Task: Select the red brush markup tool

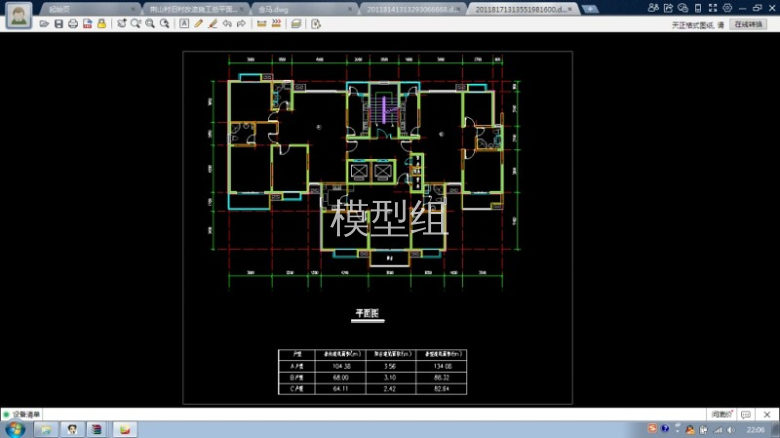Action: (x=213, y=24)
